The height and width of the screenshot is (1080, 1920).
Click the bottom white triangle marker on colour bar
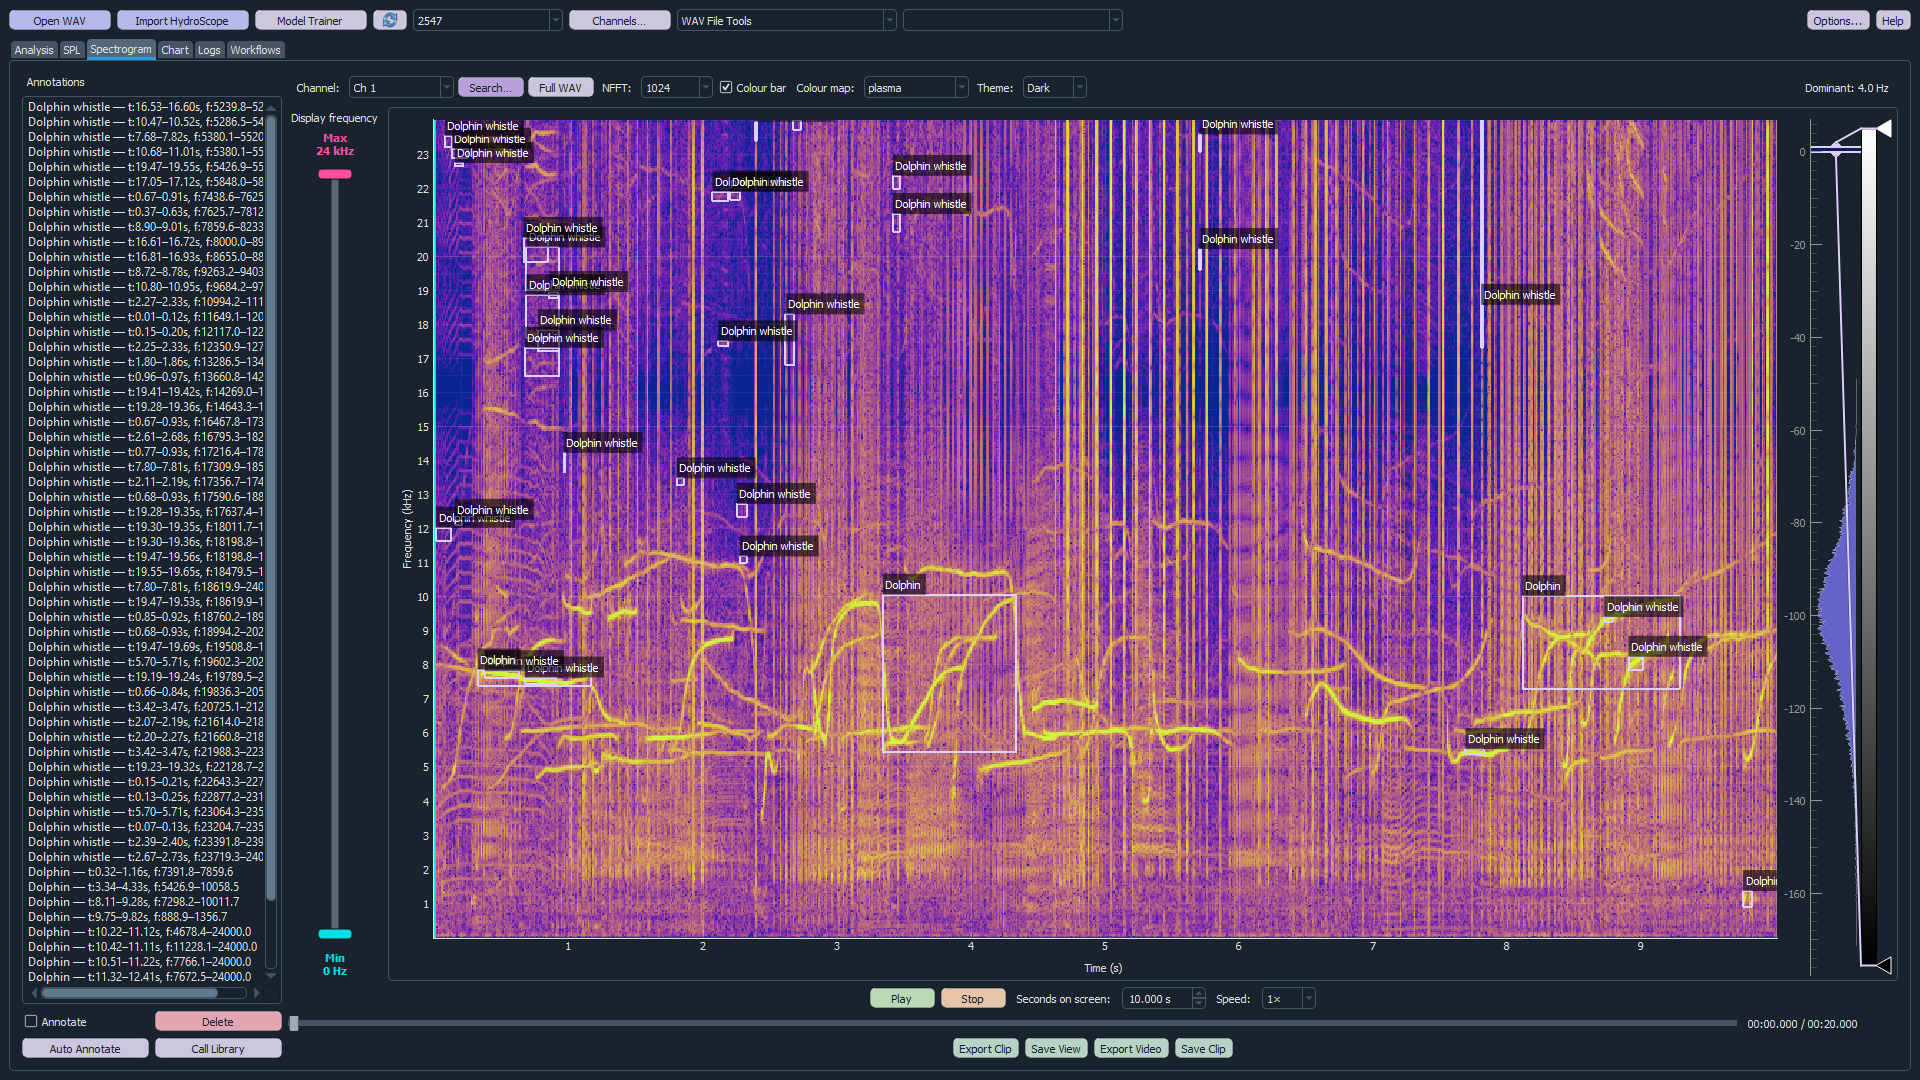tap(1884, 965)
